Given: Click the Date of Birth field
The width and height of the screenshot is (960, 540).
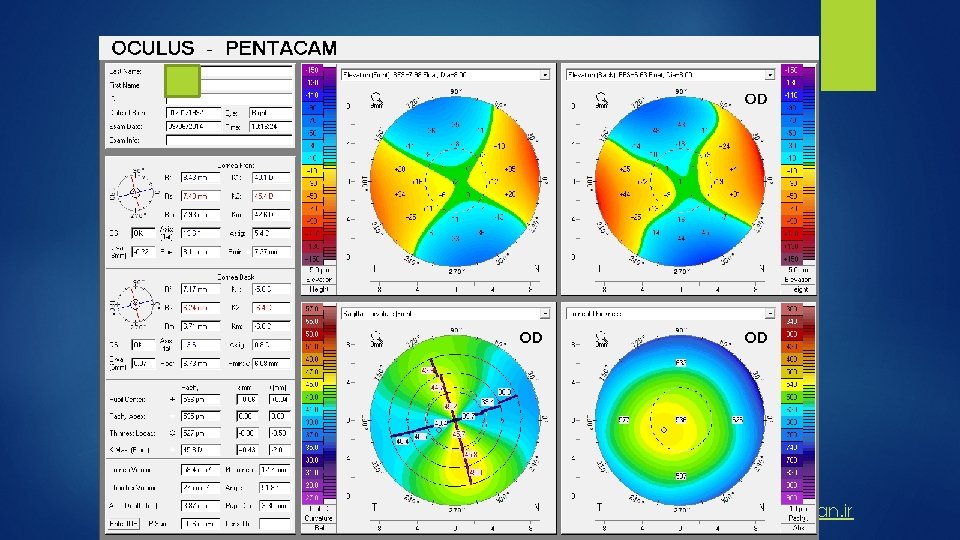Looking at the screenshot, I should pyautogui.click(x=193, y=113).
